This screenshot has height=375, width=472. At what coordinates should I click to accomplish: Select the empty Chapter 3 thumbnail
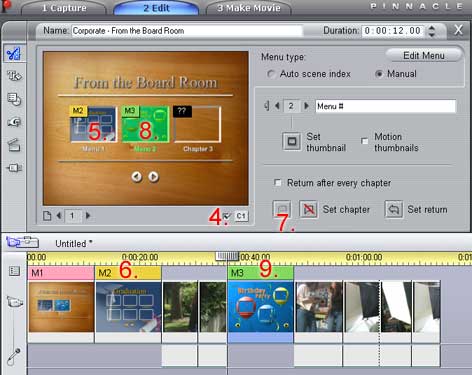point(197,124)
